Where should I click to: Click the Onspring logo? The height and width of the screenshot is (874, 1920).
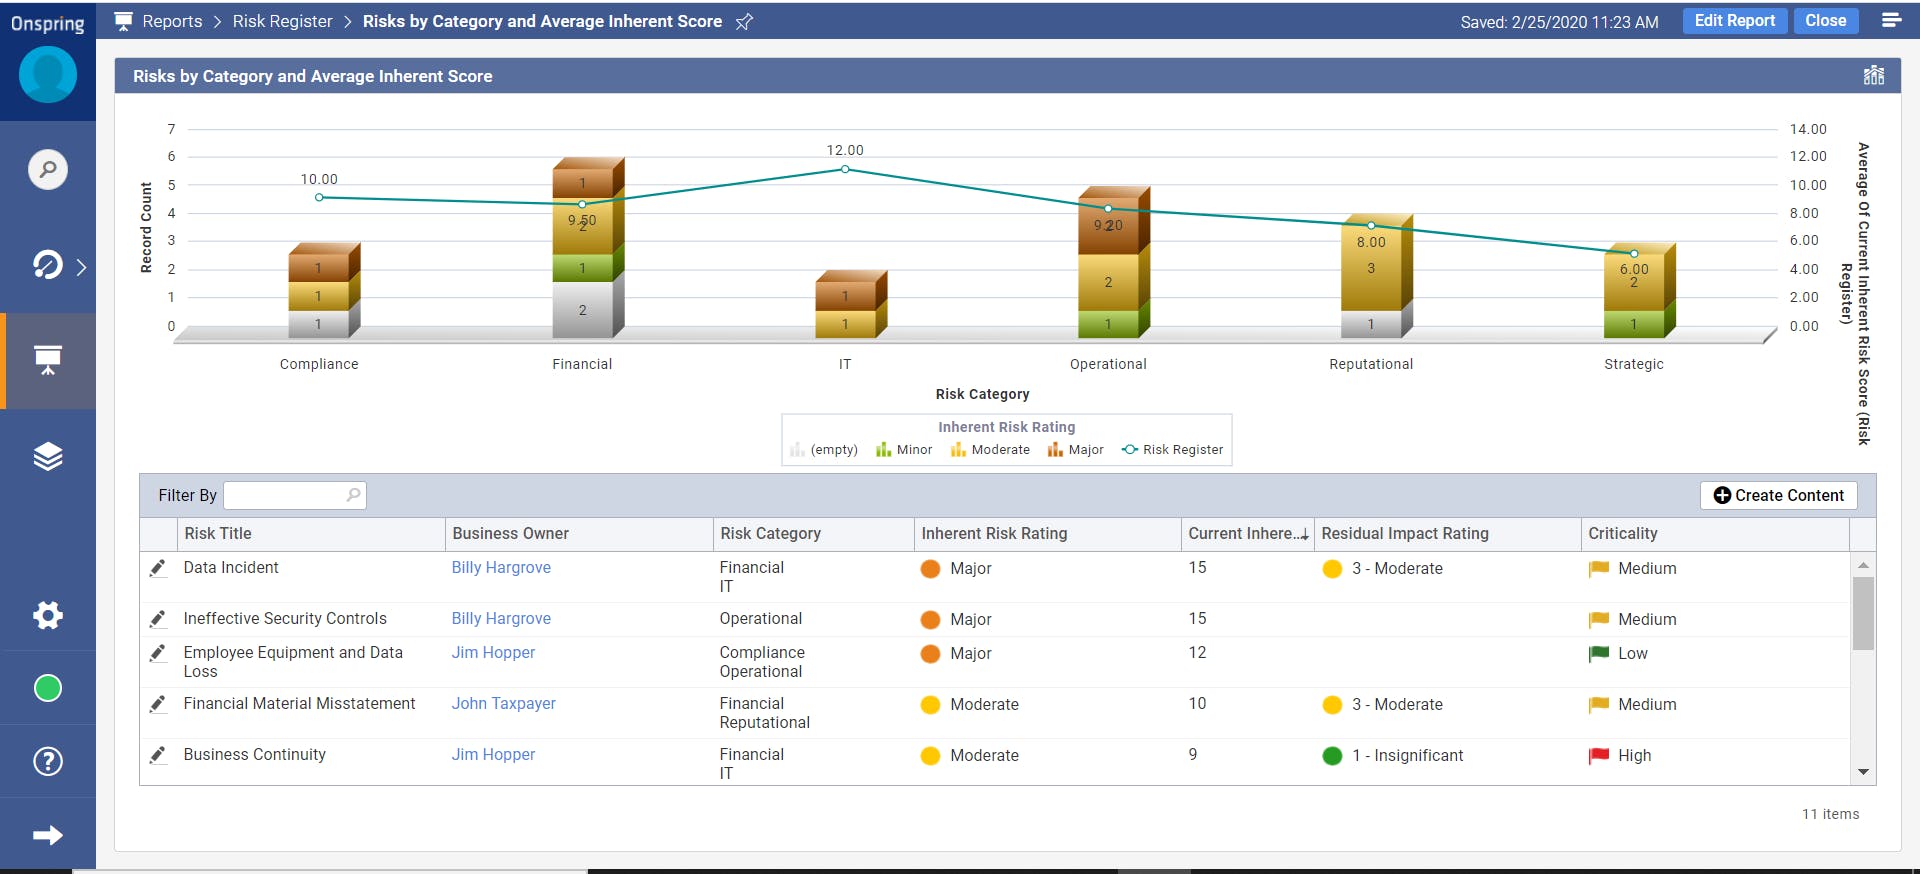[x=48, y=23]
